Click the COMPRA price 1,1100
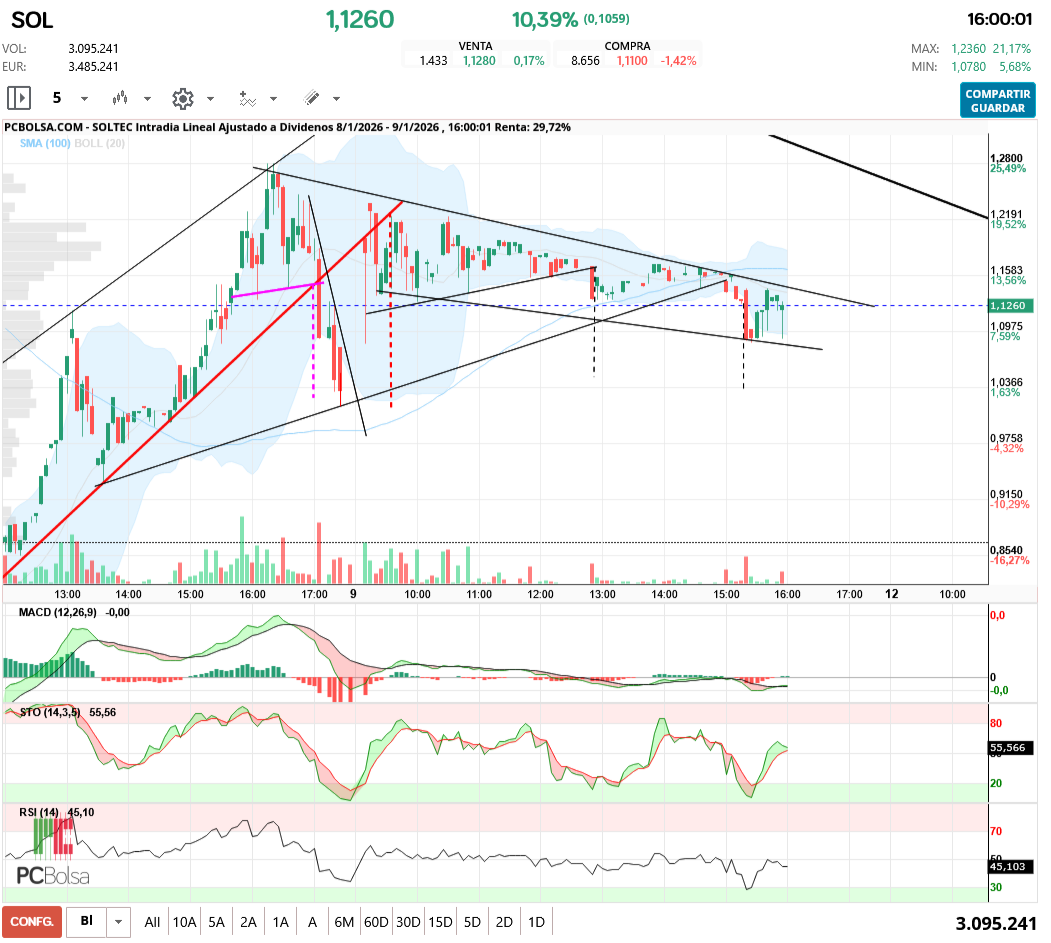Screen dimensions: 1051x943 tap(632, 60)
